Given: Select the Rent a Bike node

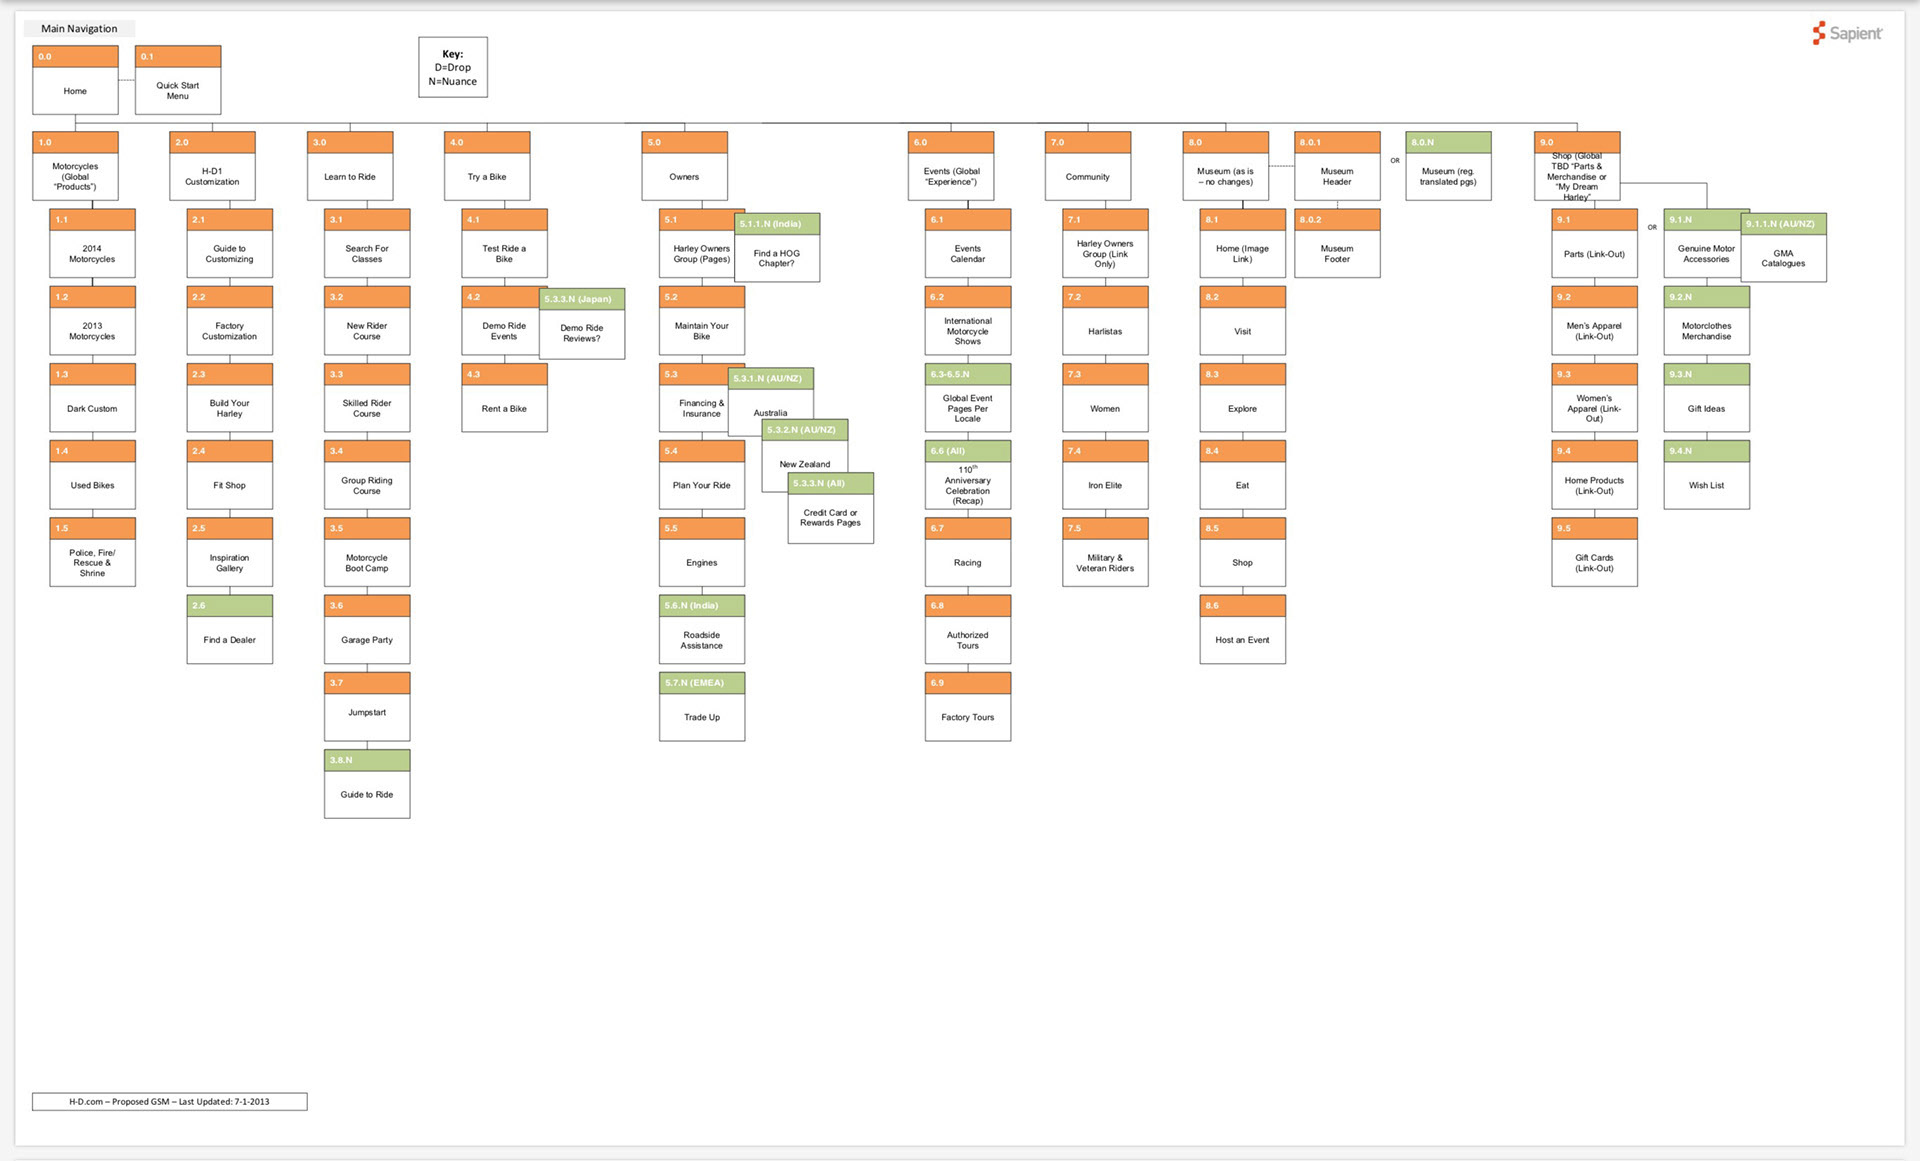Looking at the screenshot, I should pos(504,398).
